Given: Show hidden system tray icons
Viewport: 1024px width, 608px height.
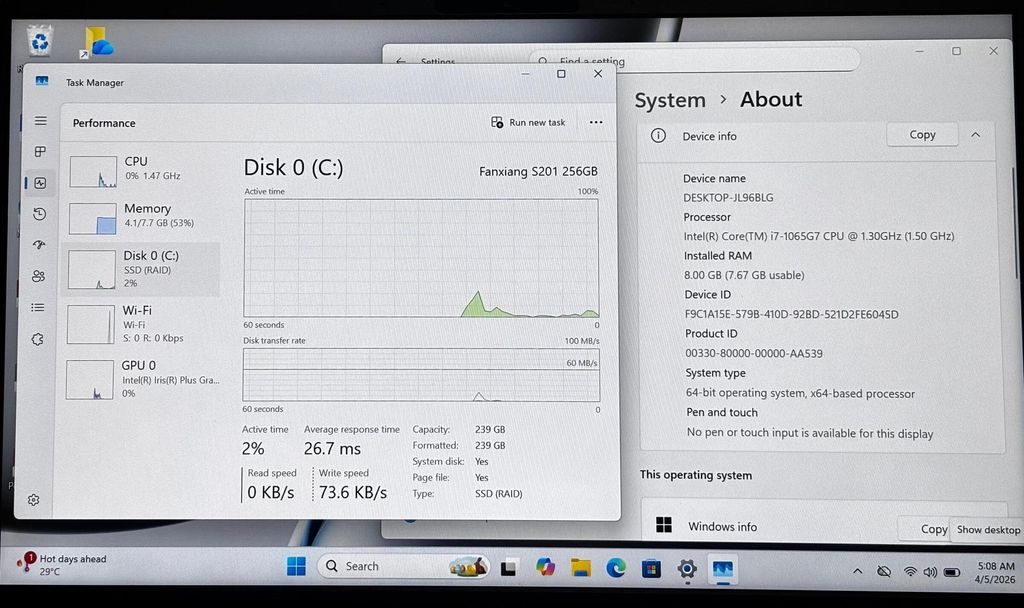Looking at the screenshot, I should 857,571.
